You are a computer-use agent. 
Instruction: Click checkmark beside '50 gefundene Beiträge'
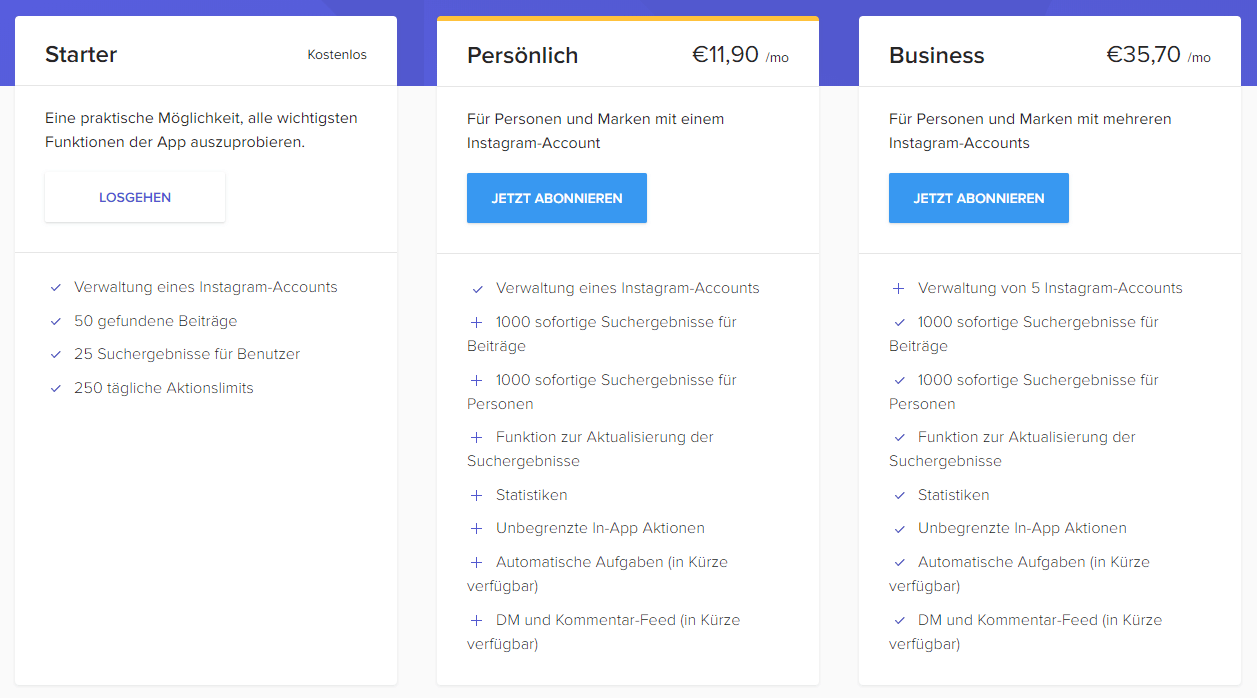[56, 322]
